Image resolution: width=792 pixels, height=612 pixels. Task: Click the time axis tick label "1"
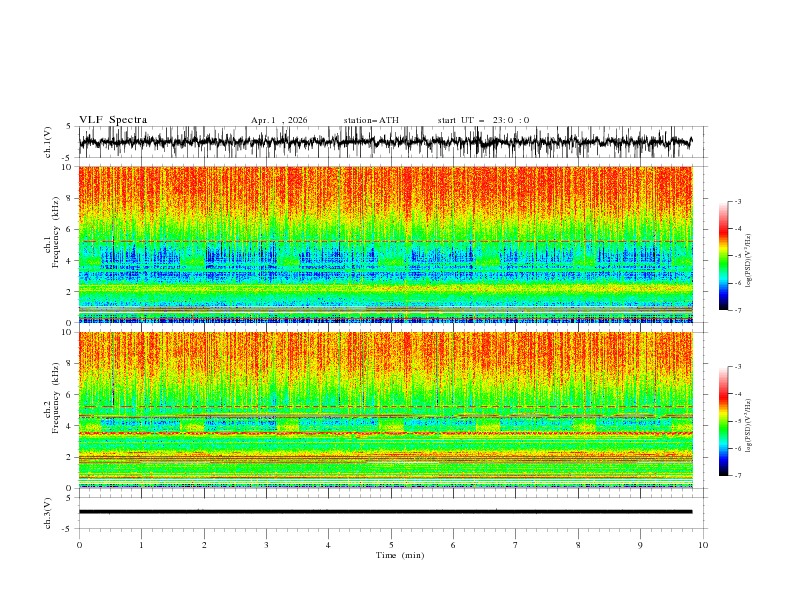point(141,545)
